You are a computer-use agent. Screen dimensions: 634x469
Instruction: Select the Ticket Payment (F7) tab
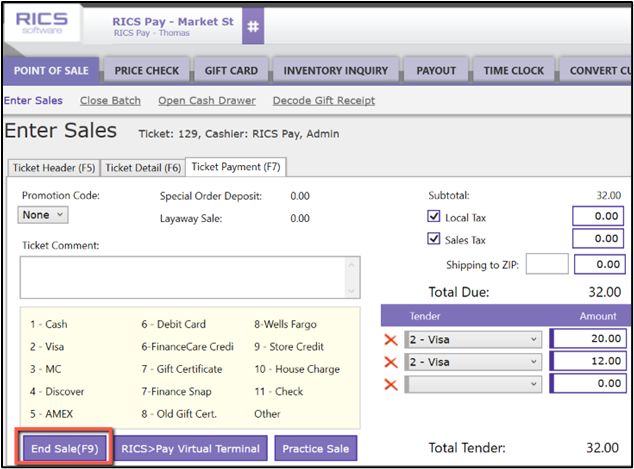(236, 167)
